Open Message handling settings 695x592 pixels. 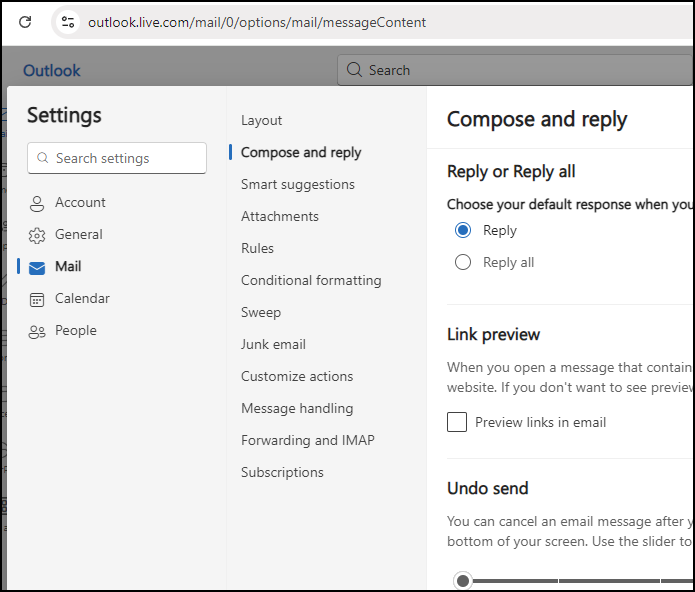pyautogui.click(x=297, y=408)
